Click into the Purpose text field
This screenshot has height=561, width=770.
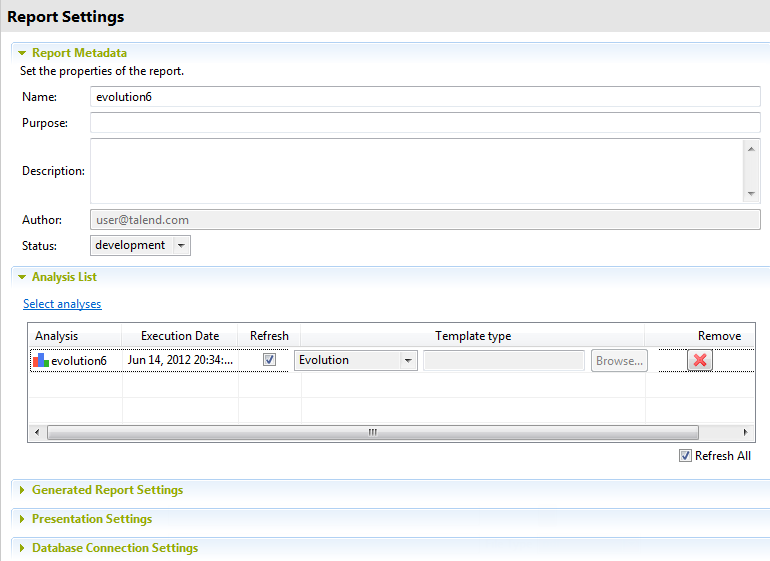pos(425,123)
